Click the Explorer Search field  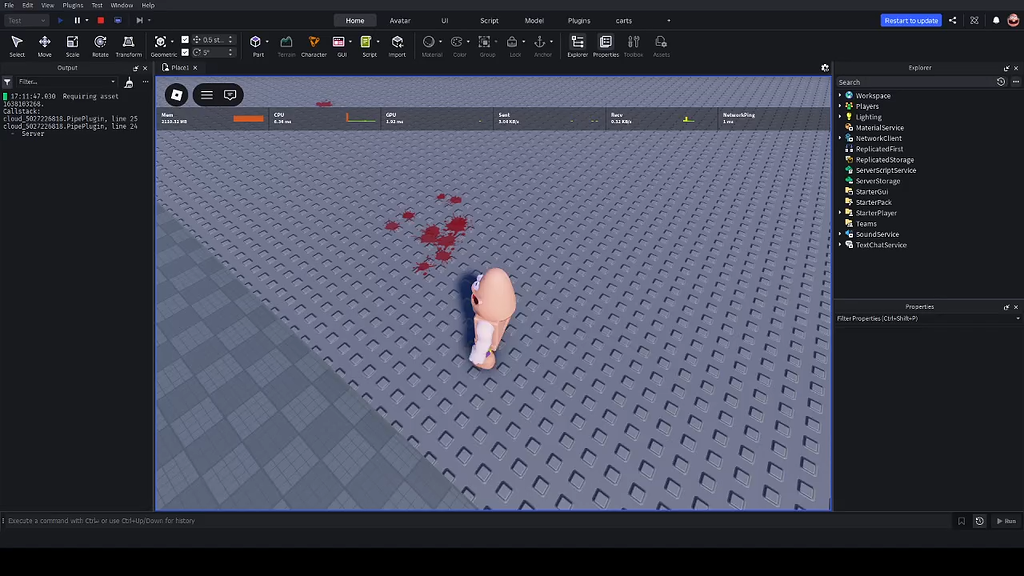pos(914,82)
